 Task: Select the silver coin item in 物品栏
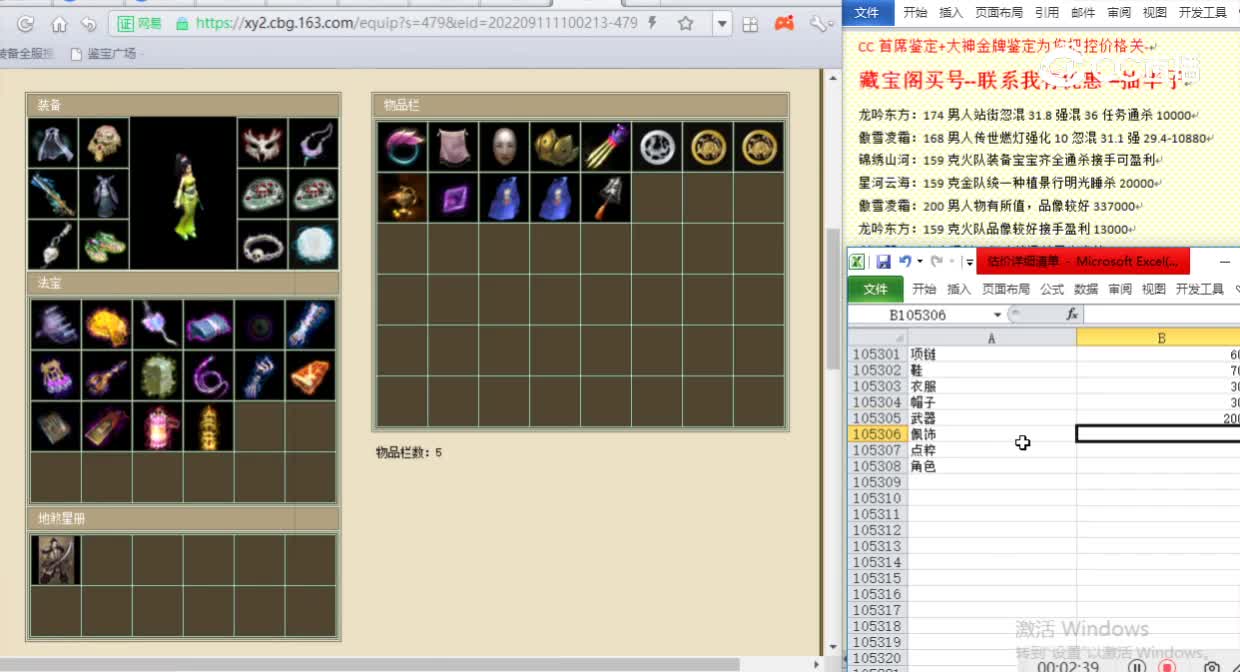point(657,147)
